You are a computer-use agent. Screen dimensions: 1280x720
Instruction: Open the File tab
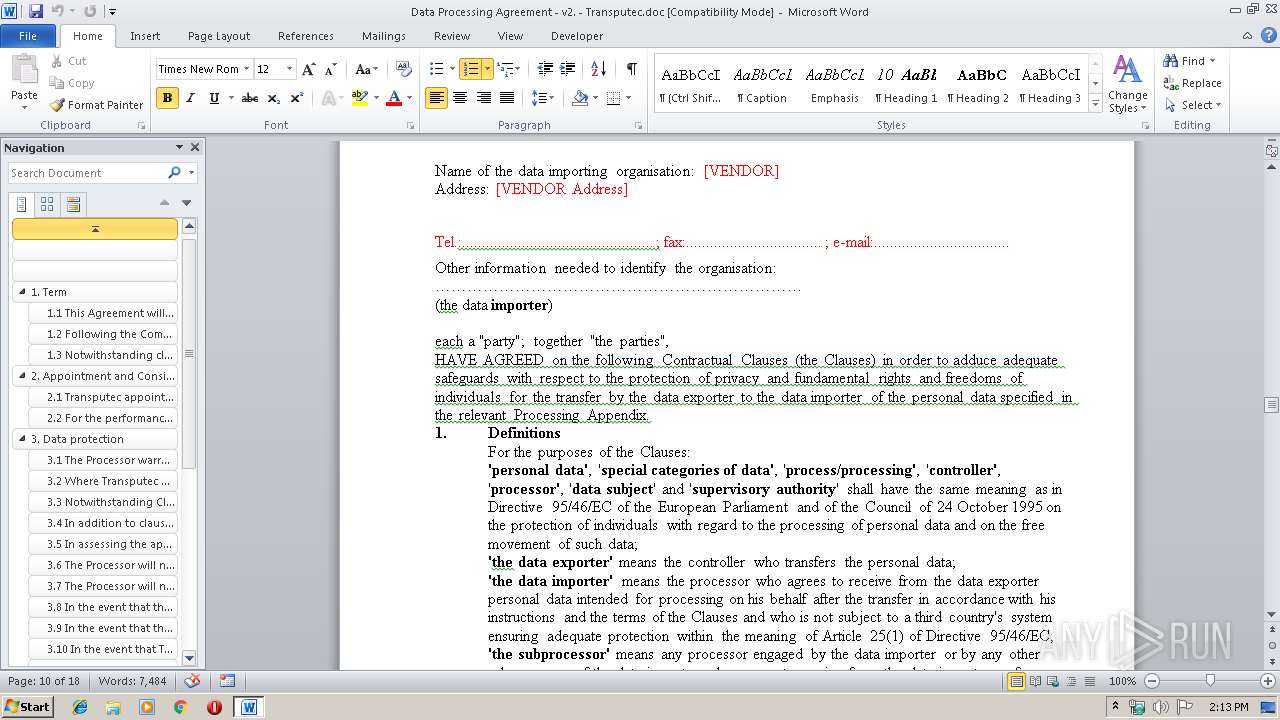coord(28,35)
